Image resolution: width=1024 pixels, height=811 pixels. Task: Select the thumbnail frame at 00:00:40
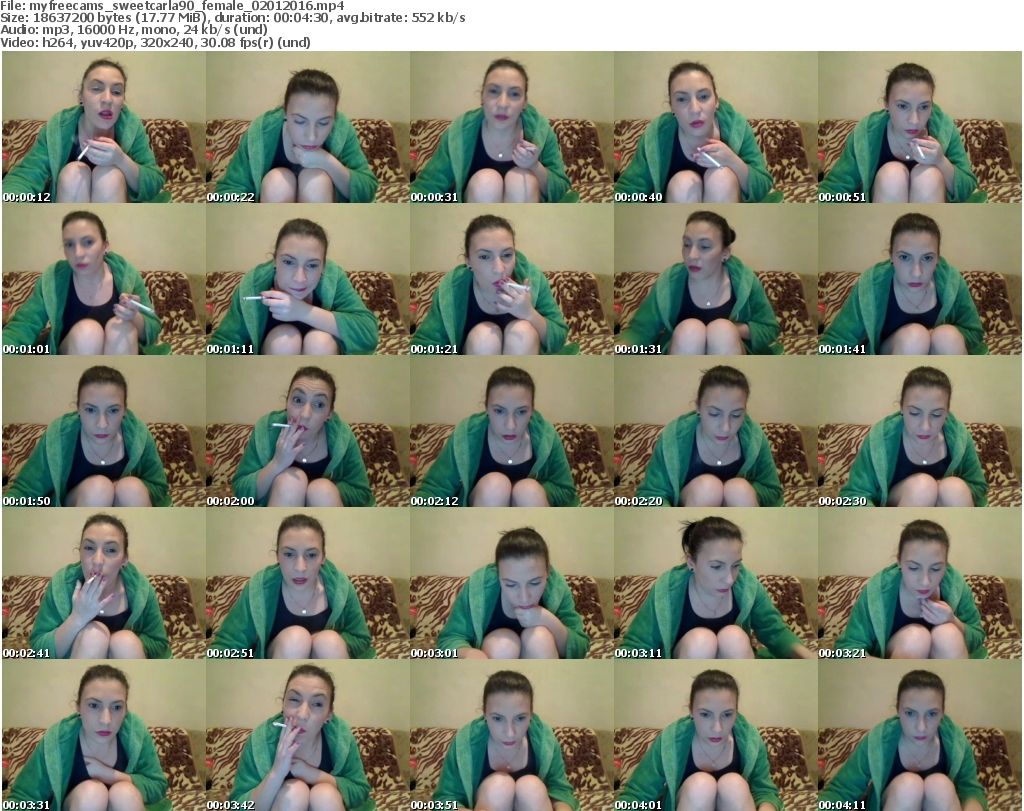716,127
